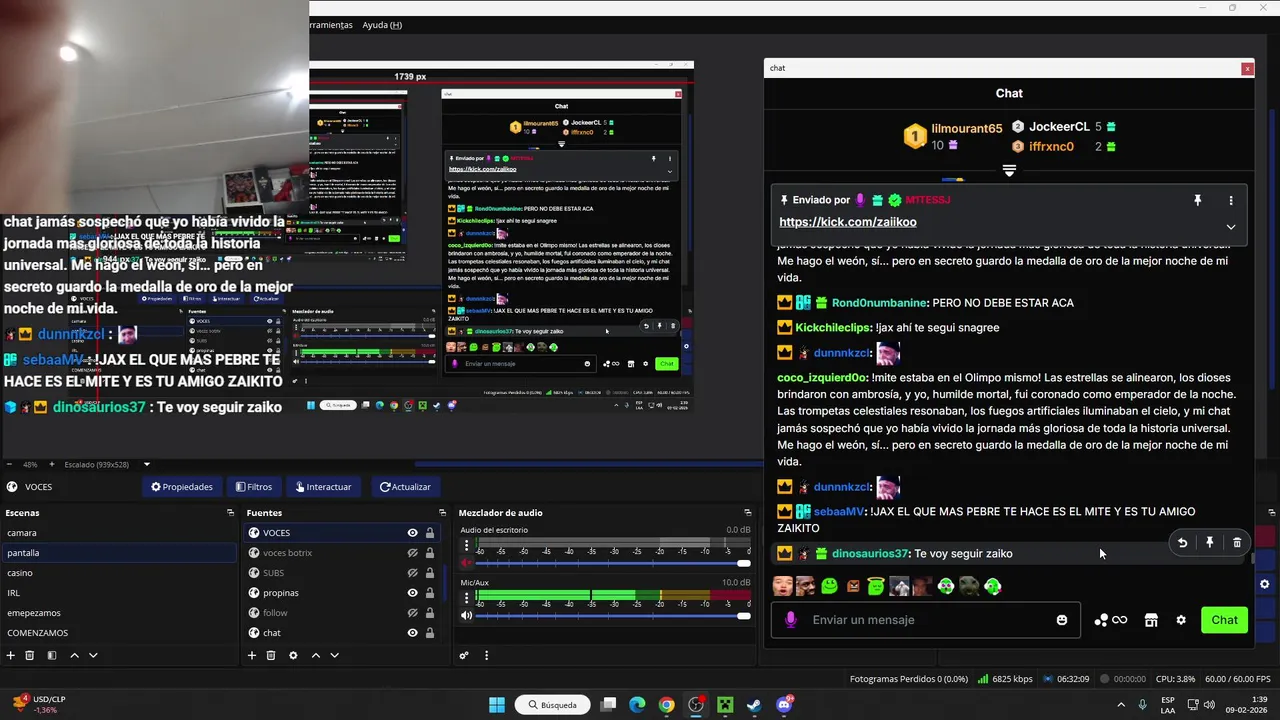1280x720 pixels.
Task: Zoom out the preview with minus
Action: click(x=9, y=464)
